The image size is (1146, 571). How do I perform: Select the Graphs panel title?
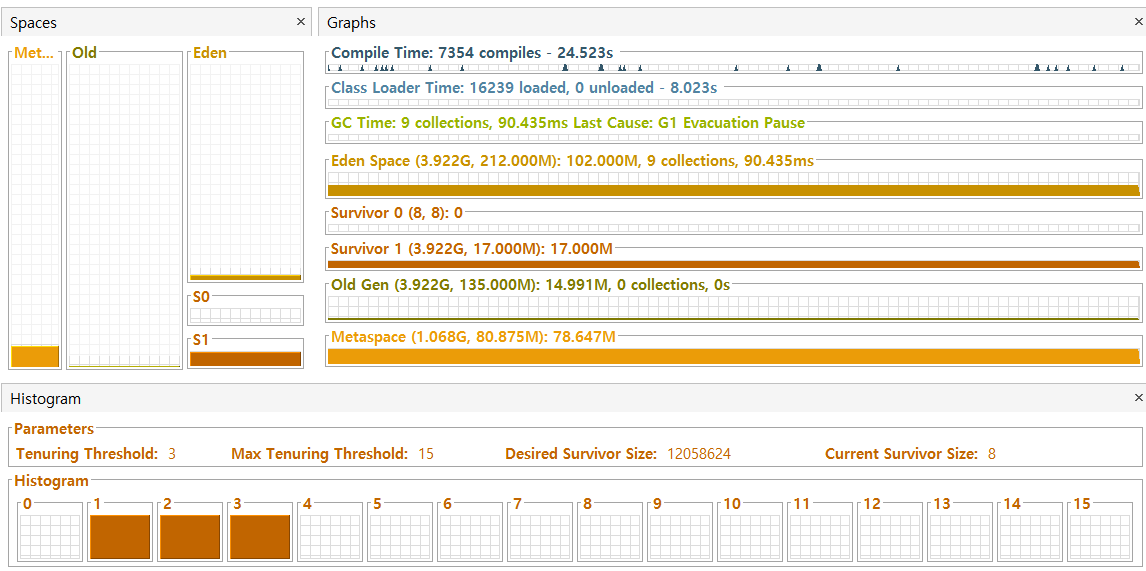click(x=352, y=23)
